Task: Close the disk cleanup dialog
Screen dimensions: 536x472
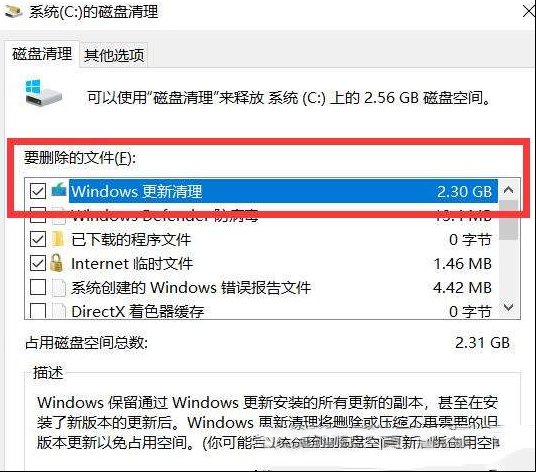Action: click(x=529, y=11)
